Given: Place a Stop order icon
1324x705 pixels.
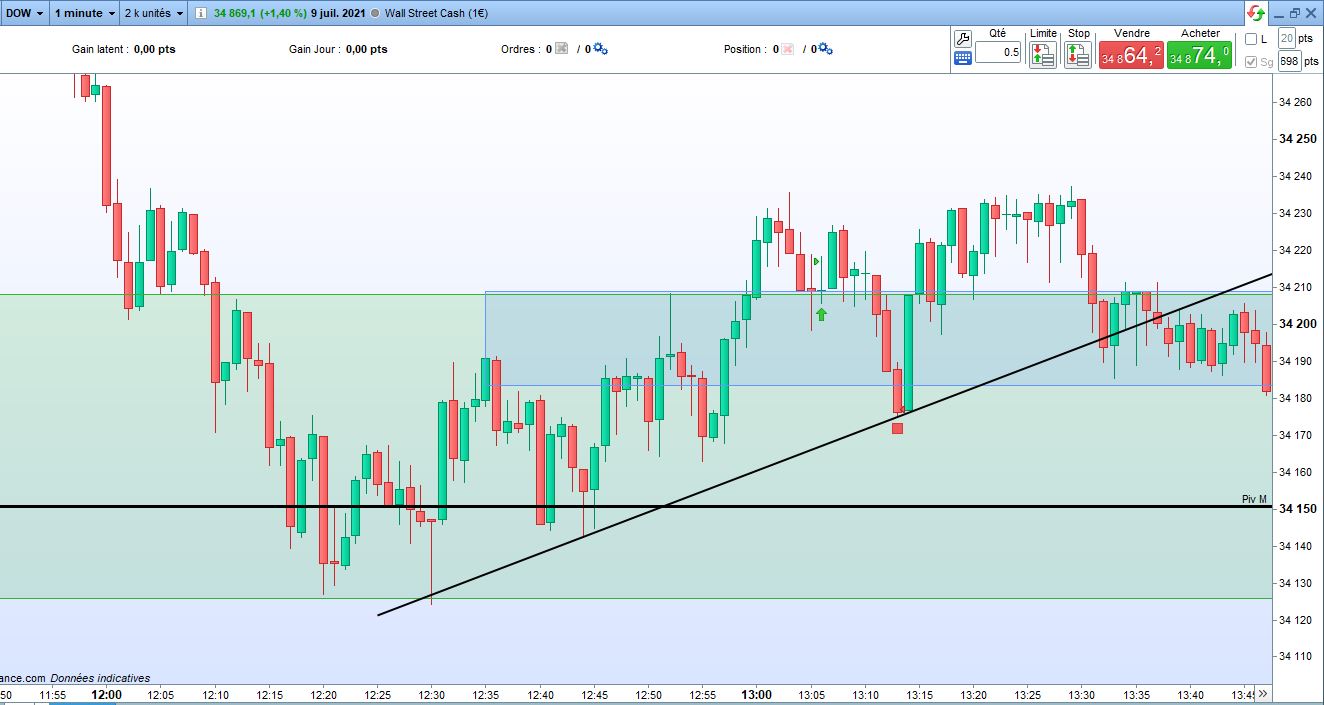Looking at the screenshot, I should click(x=1078, y=54).
